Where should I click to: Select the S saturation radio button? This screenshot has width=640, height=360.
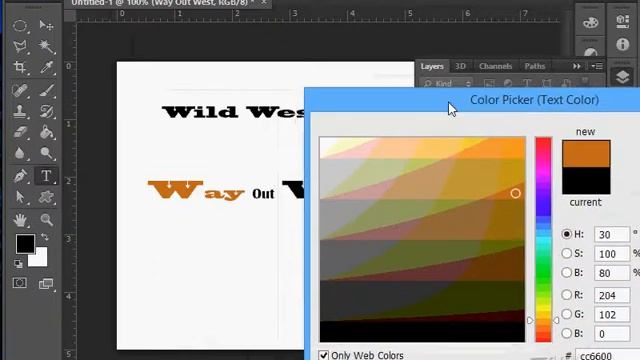click(566, 253)
